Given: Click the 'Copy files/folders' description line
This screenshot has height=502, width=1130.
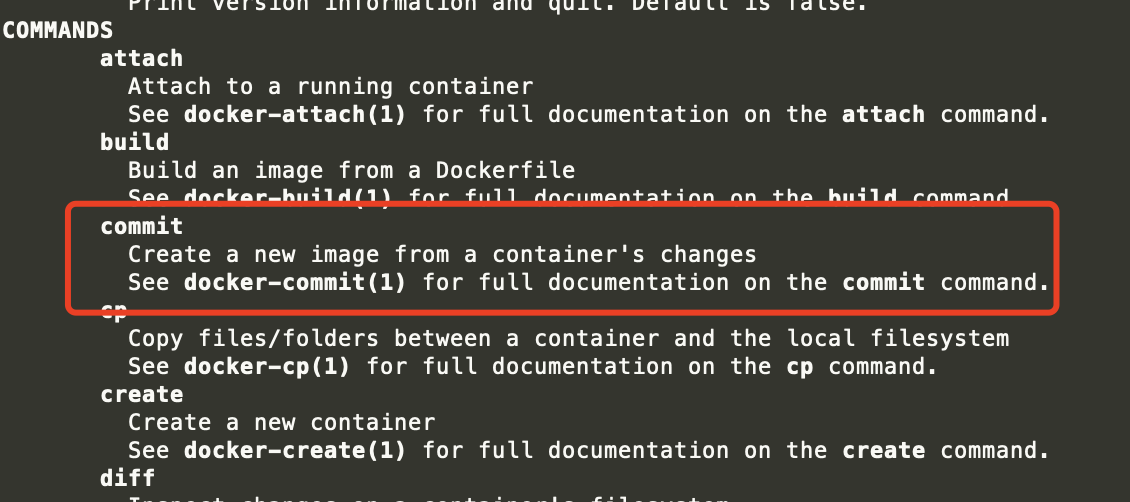Looking at the screenshot, I should pos(568,339).
